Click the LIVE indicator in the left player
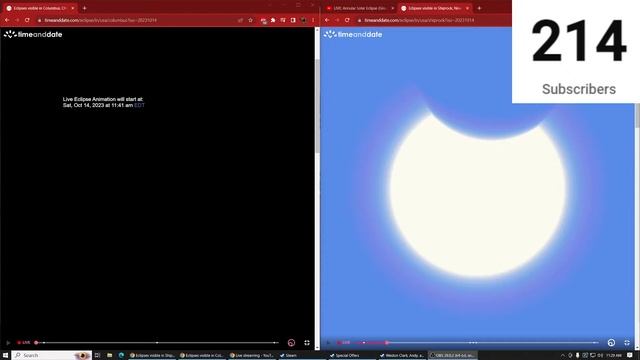Viewport: 640px width, 360px height. click(x=24, y=342)
